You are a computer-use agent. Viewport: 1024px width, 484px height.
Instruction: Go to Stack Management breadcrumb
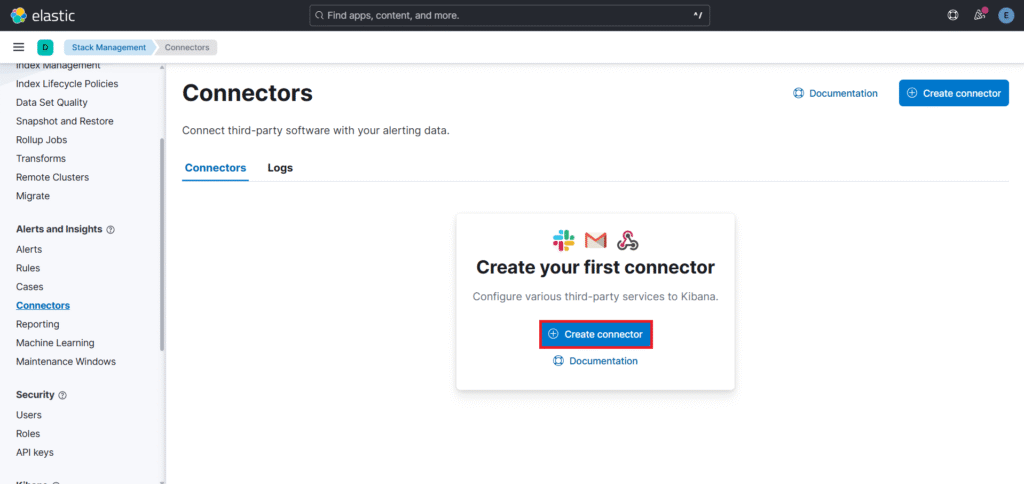[109, 47]
